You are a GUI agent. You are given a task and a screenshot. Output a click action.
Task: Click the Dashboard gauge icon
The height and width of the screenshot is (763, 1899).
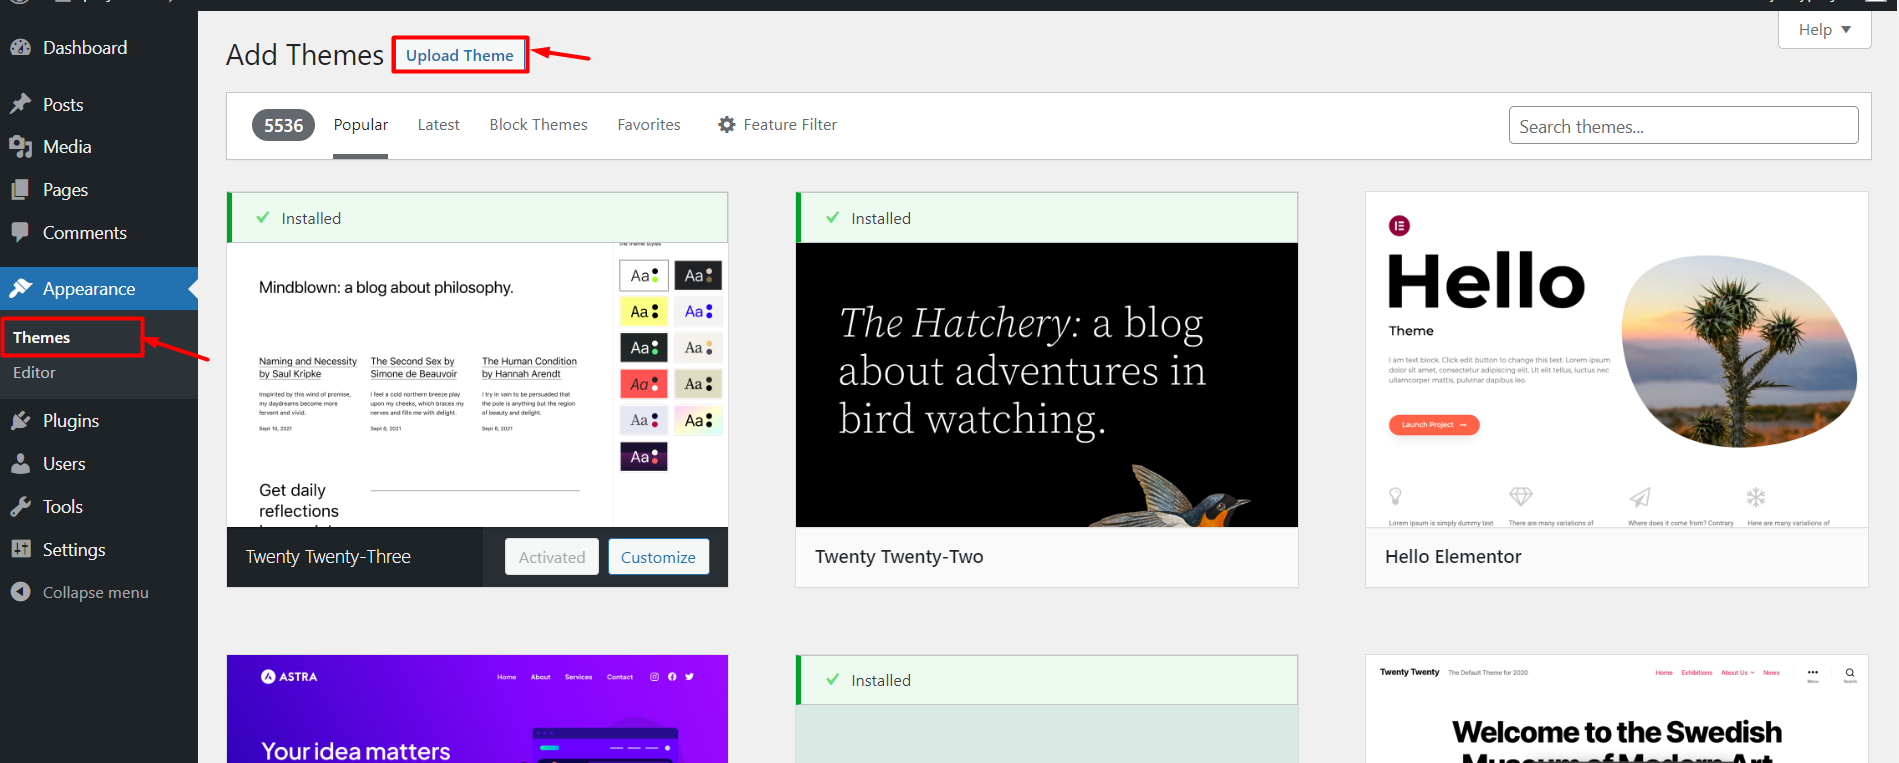coord(20,47)
